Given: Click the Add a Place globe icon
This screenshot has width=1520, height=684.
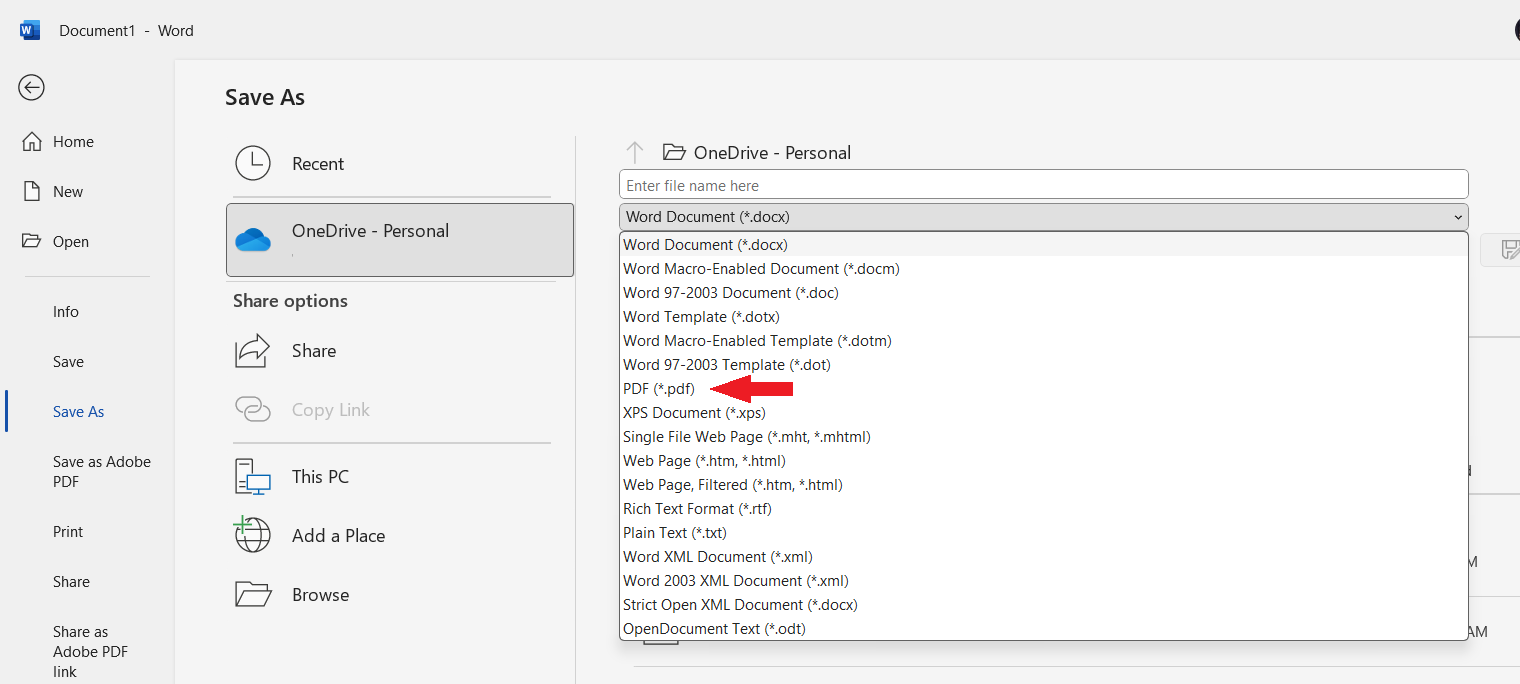Looking at the screenshot, I should pyautogui.click(x=252, y=535).
